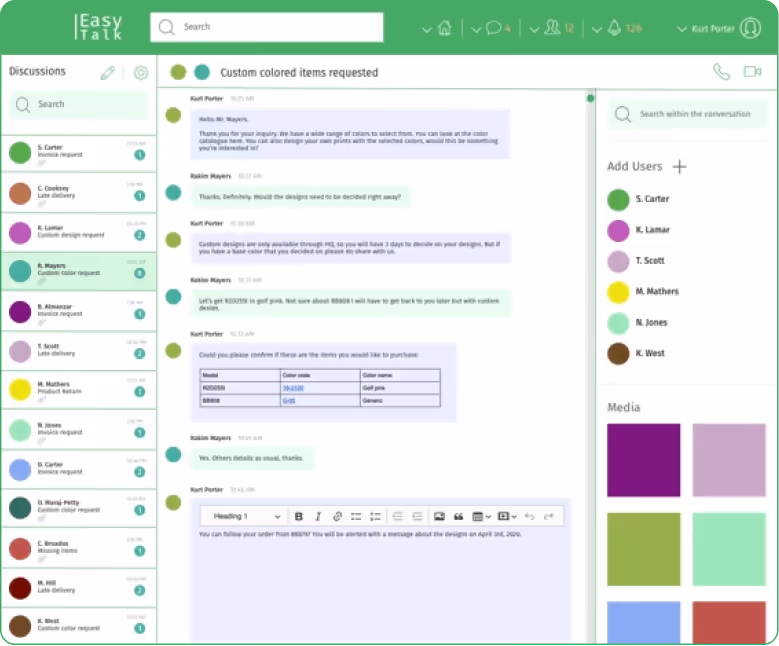Image resolution: width=779 pixels, height=646 pixels.
Task: Toggle italic formatting in the message editor
Action: (x=318, y=516)
